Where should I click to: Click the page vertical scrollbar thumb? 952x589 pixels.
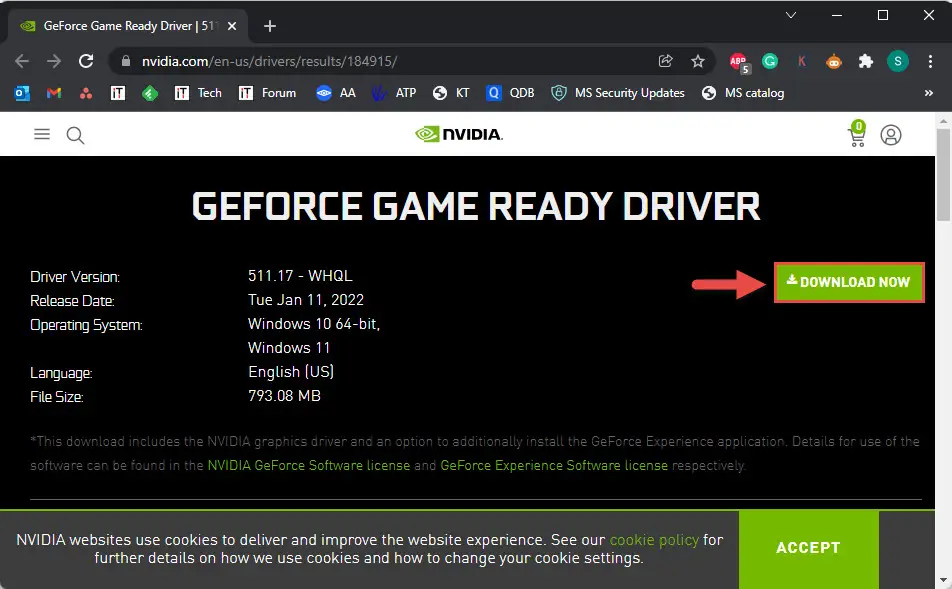tap(943, 175)
